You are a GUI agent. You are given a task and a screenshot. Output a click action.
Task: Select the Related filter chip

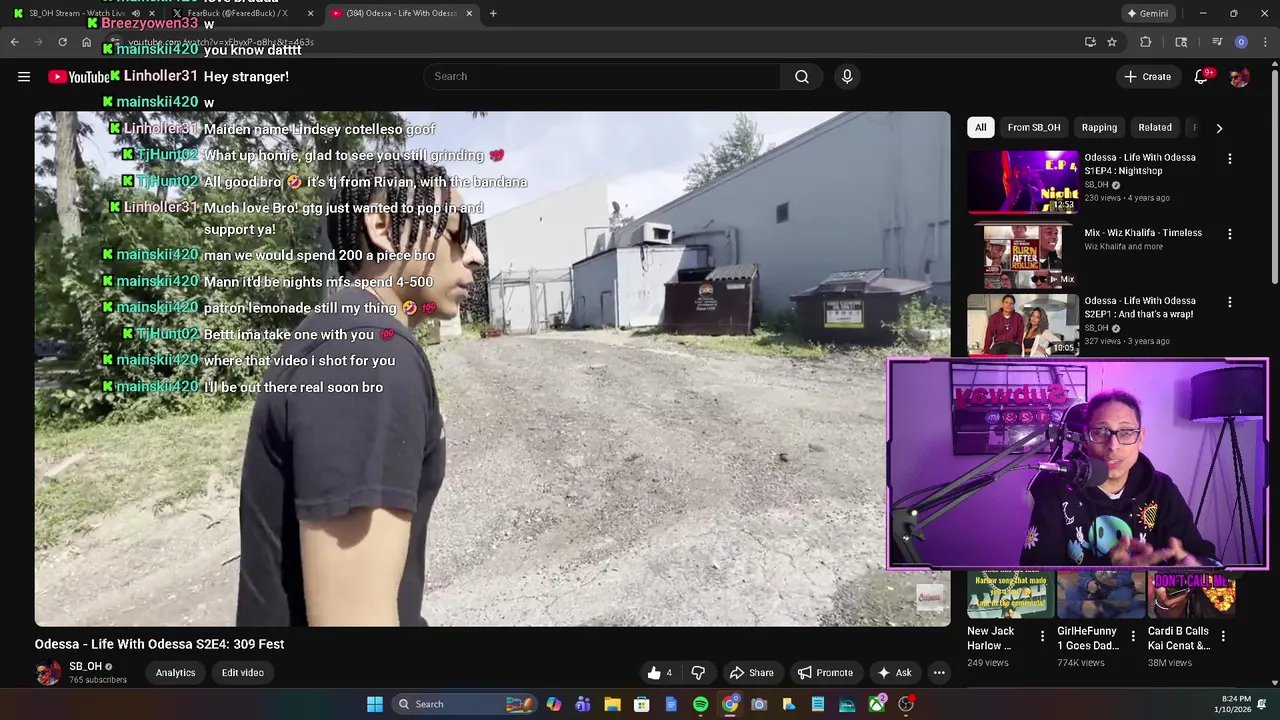[1155, 127]
